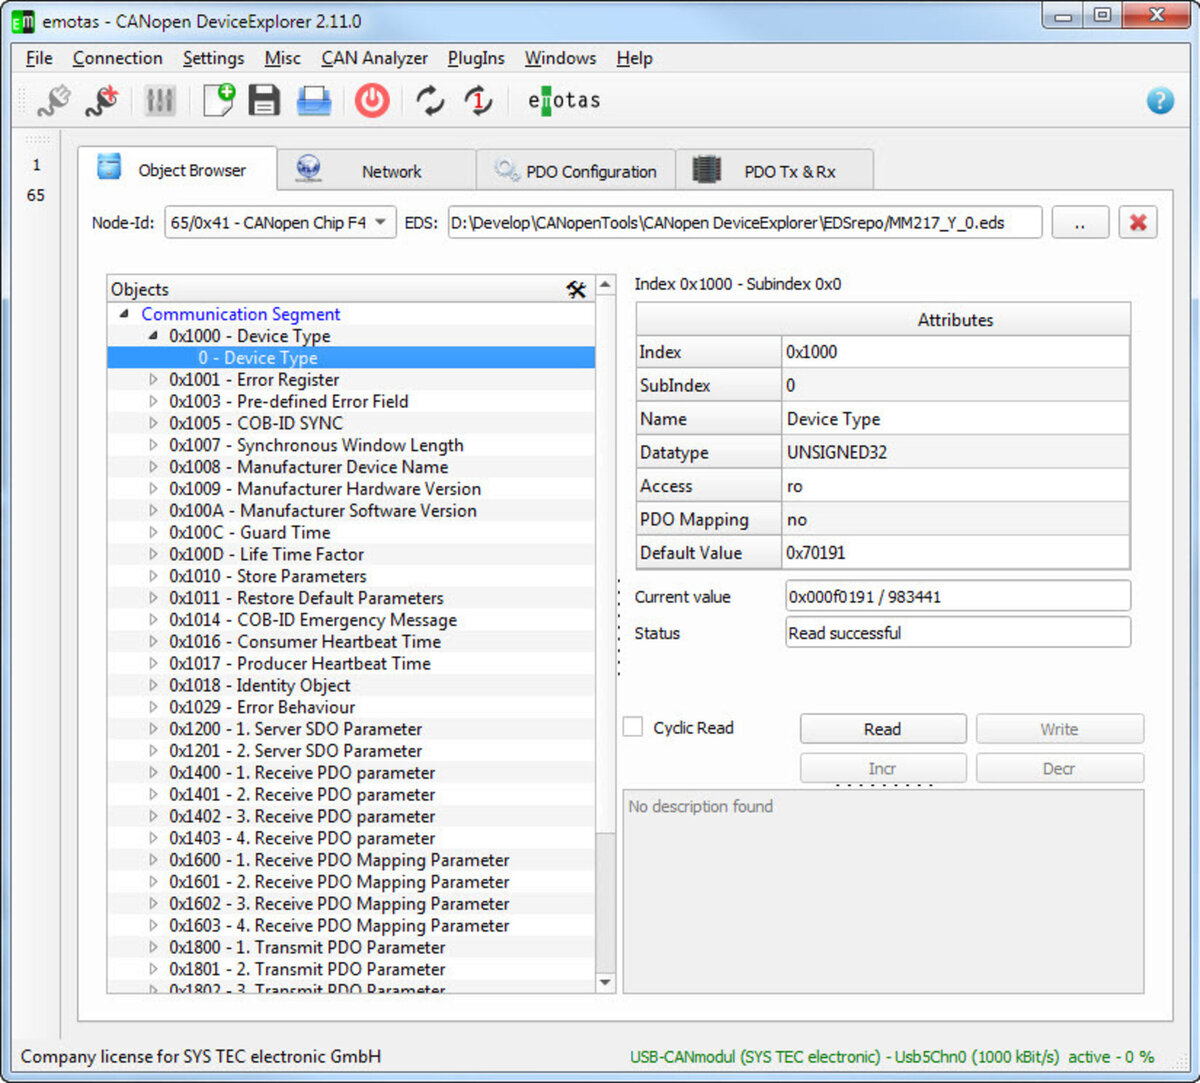Expand the 0x1001 Error Register entry
This screenshot has height=1083, width=1200.
point(152,379)
